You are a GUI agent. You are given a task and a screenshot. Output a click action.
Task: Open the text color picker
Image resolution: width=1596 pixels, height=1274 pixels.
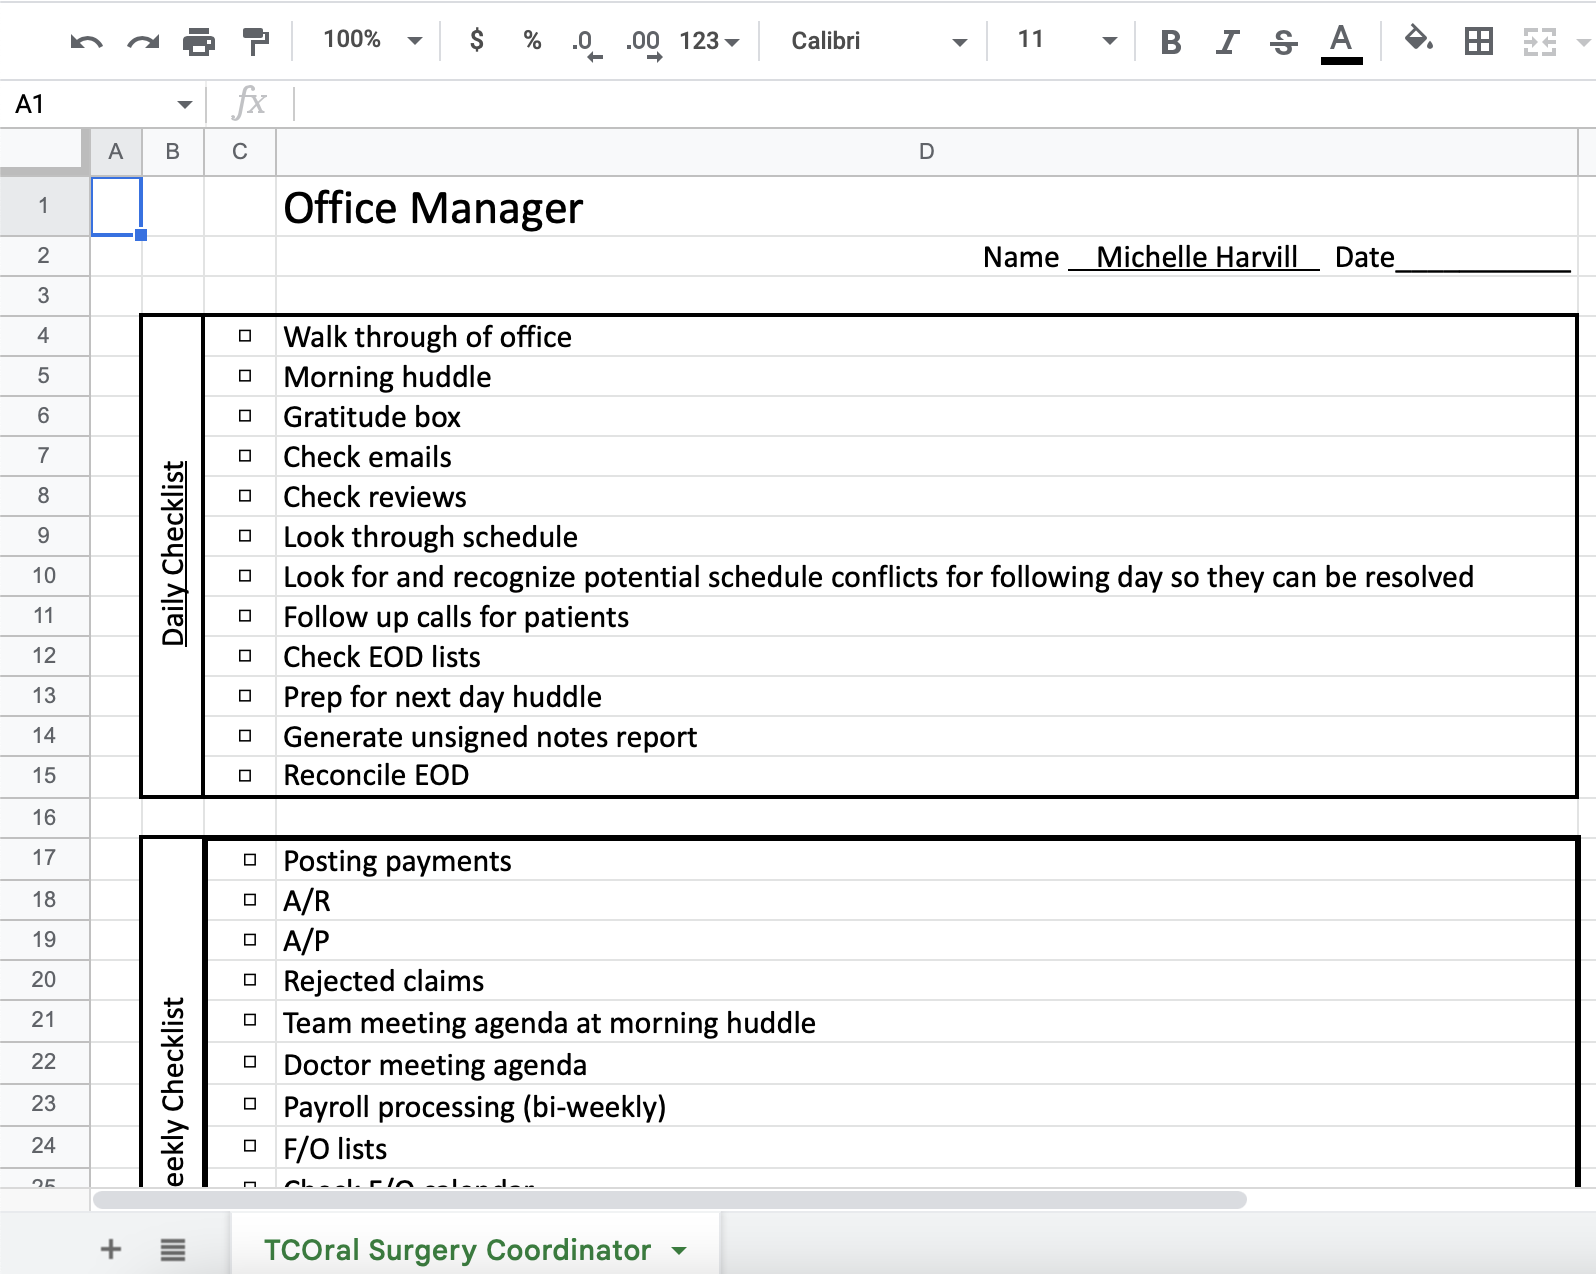(x=1341, y=43)
